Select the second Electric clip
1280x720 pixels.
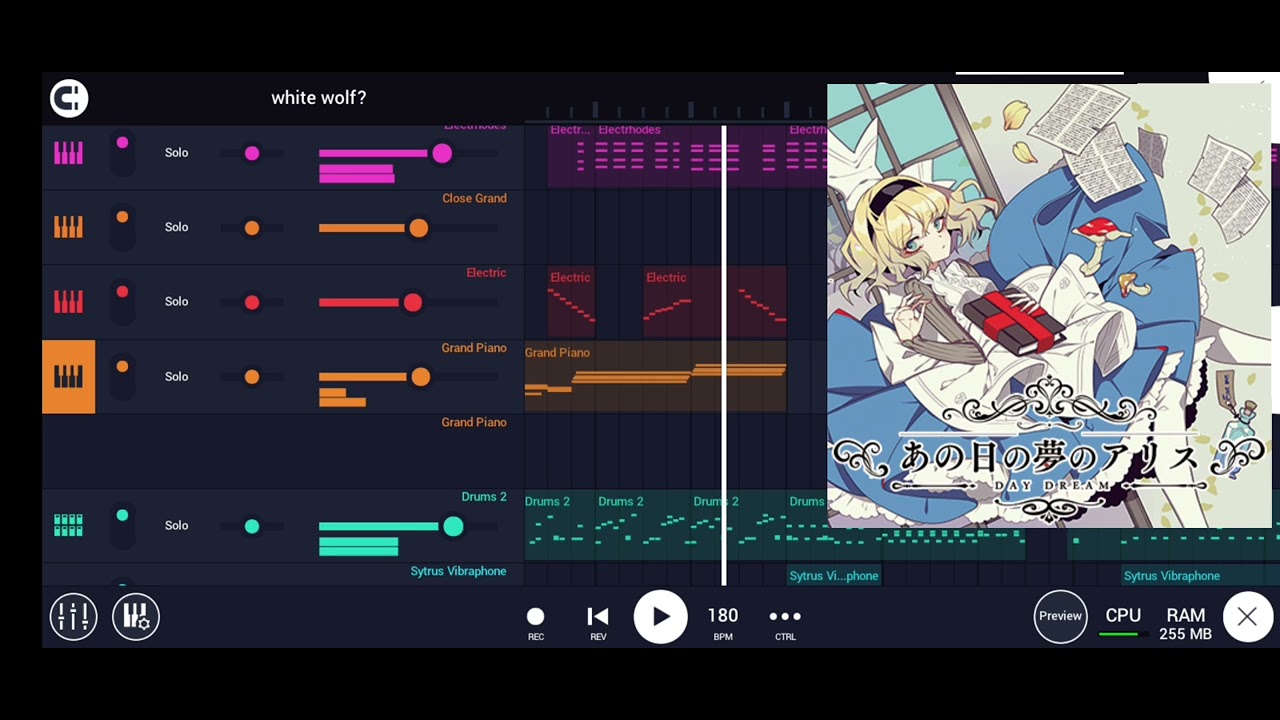point(714,302)
